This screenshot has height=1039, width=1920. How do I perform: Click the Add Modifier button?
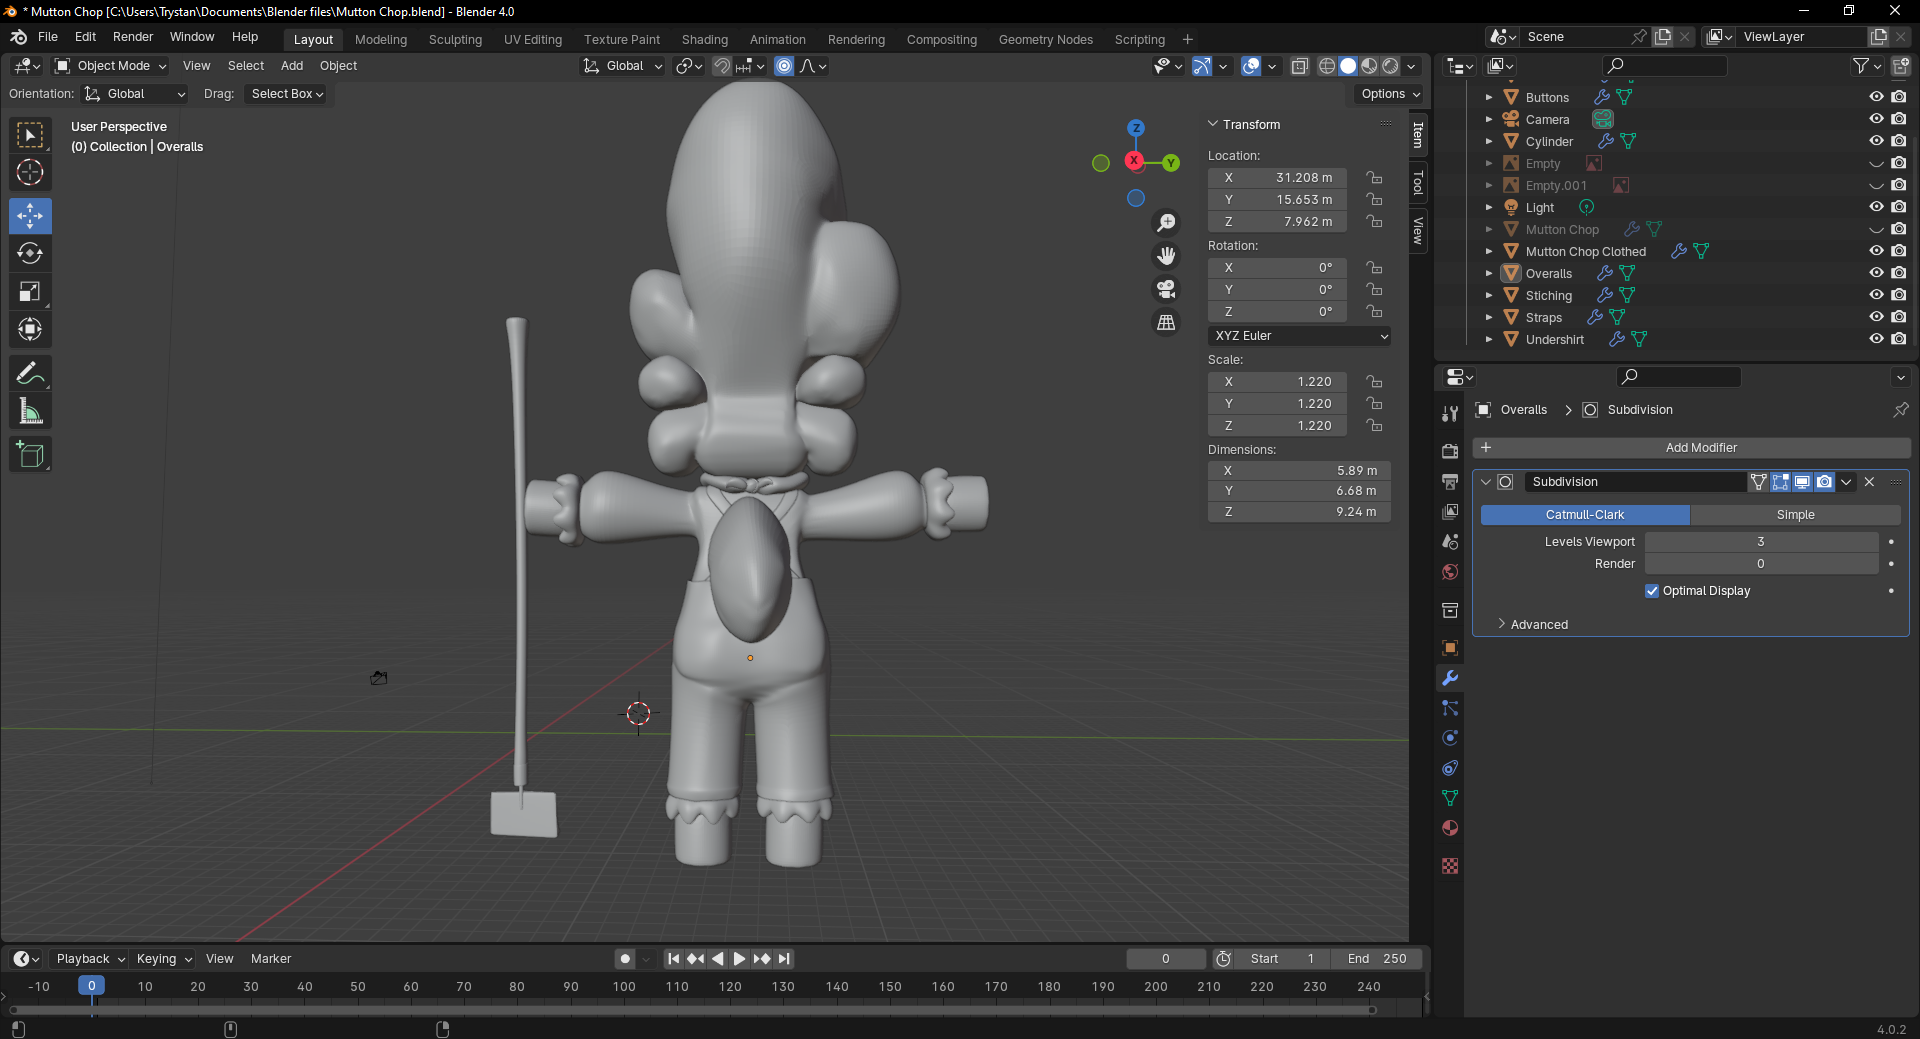point(1700,448)
